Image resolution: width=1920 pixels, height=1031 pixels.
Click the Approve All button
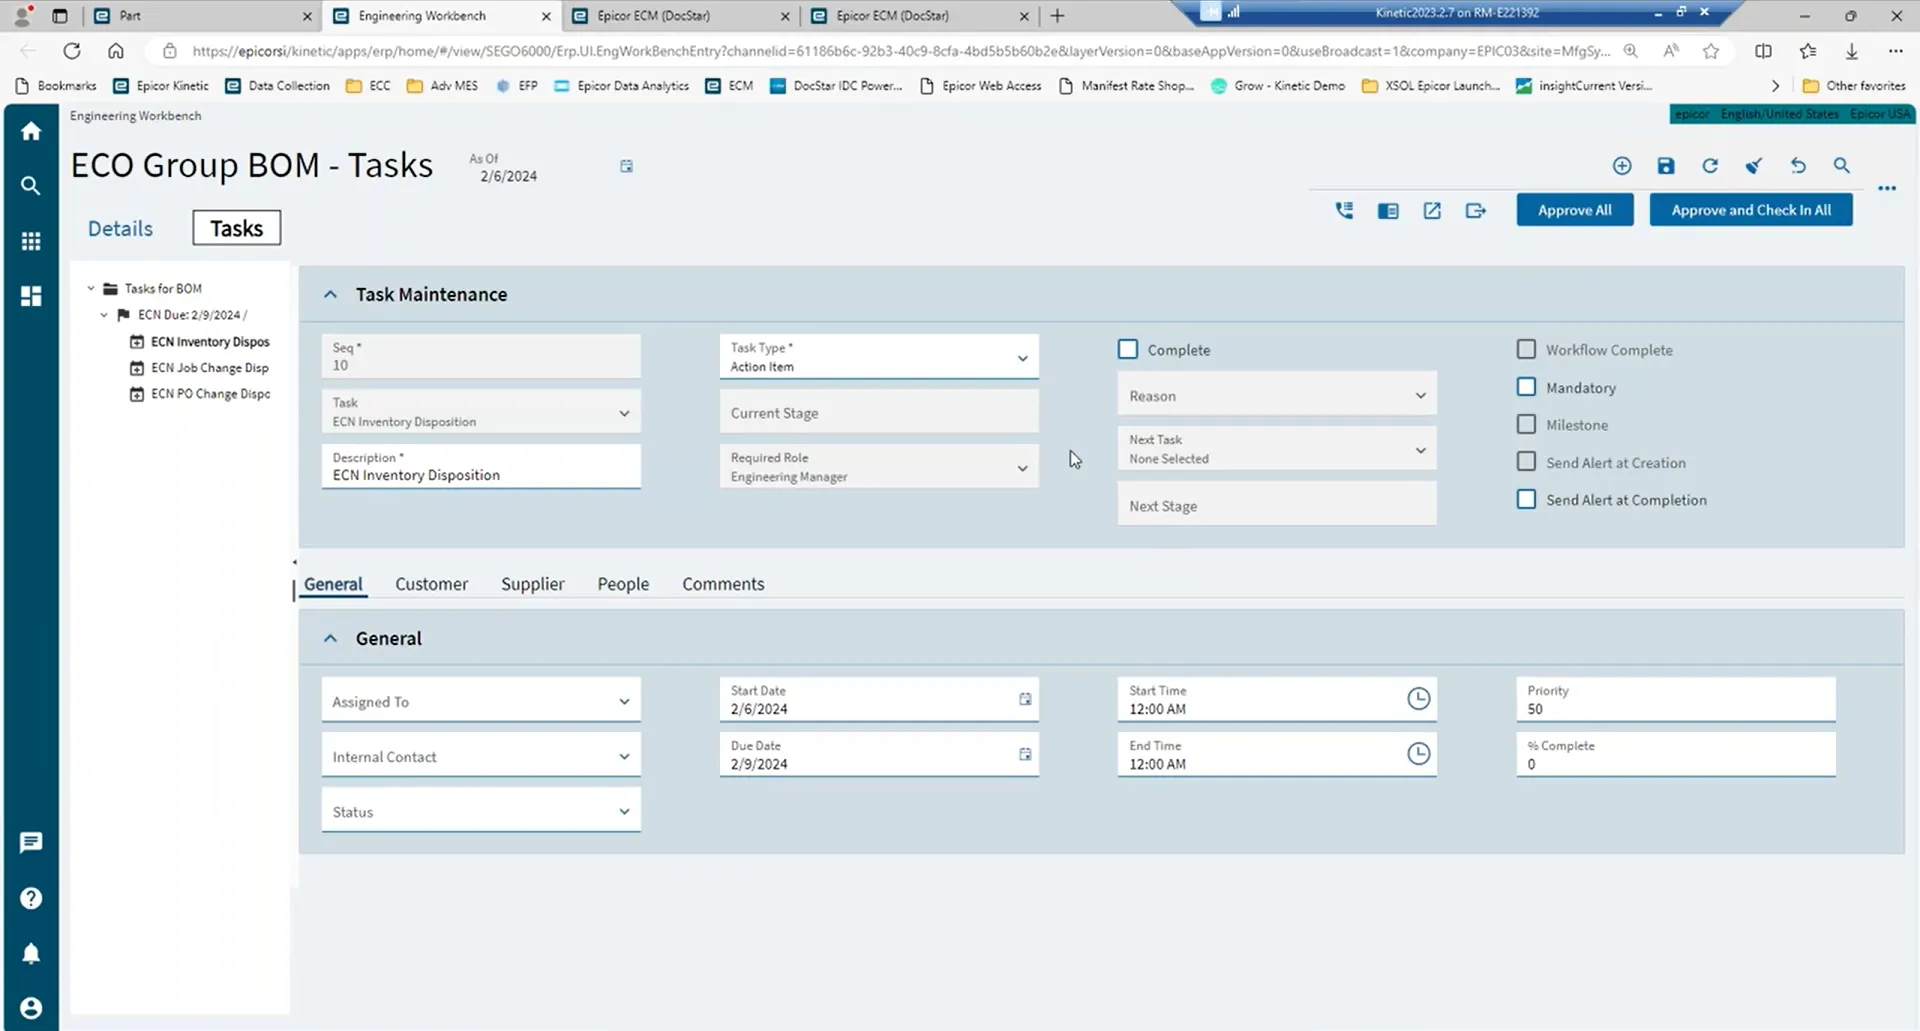1574,210
